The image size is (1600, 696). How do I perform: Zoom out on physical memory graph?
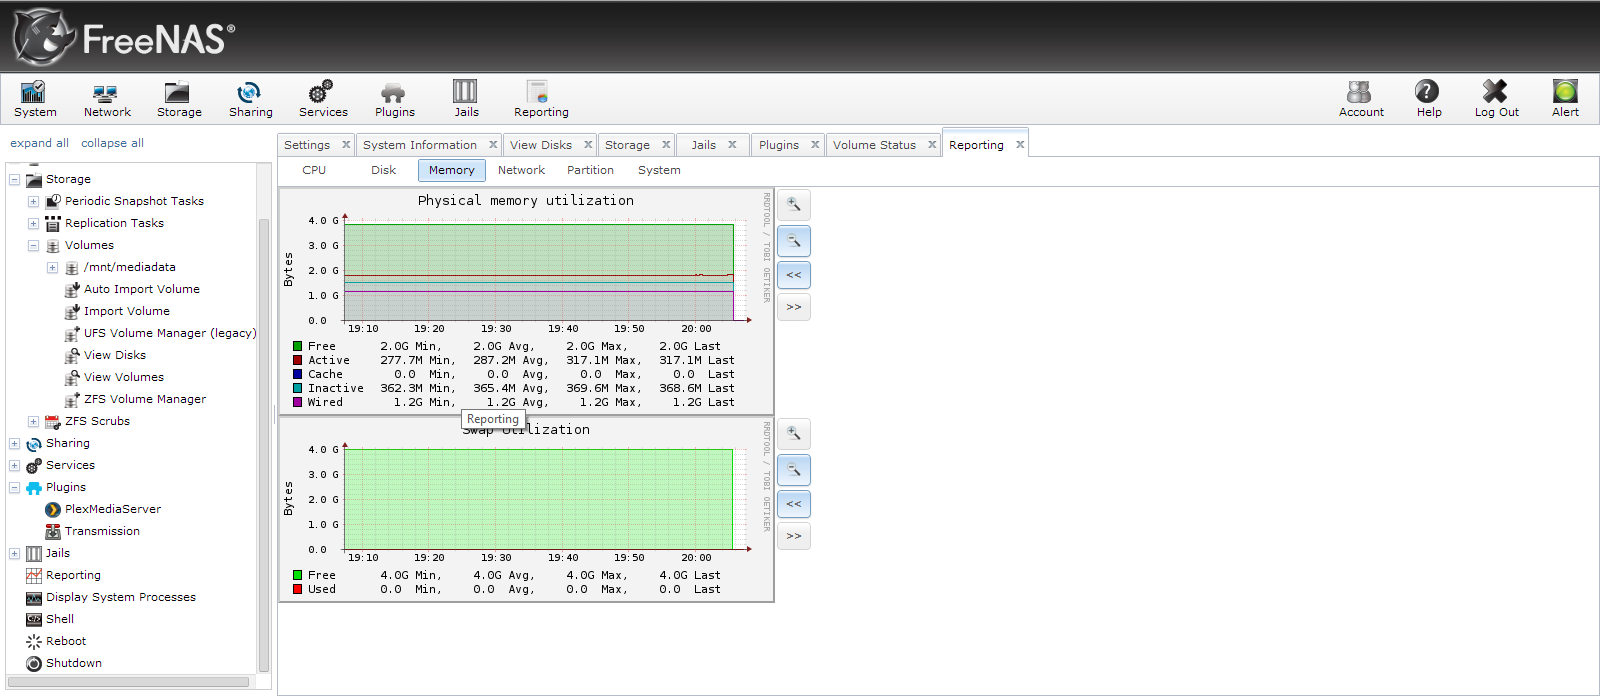794,241
